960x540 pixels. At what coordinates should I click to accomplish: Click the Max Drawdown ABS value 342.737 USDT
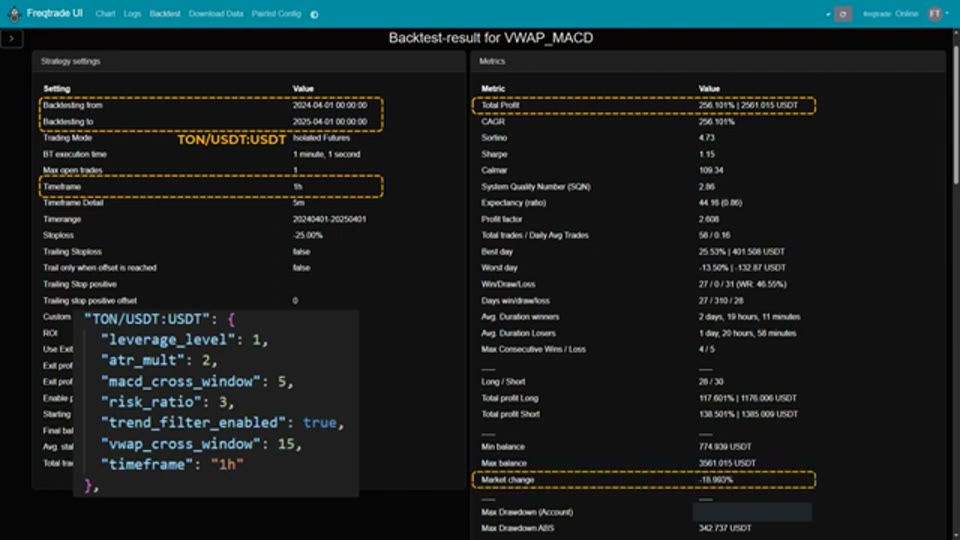click(725, 528)
